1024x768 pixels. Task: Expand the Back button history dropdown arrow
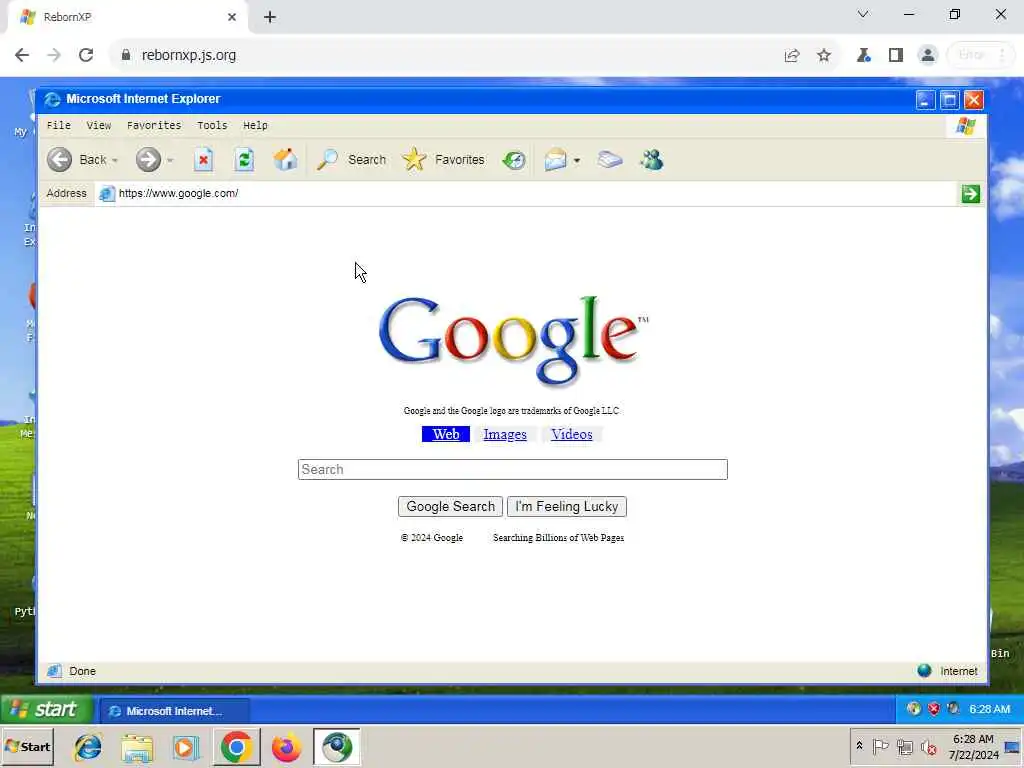(x=115, y=161)
